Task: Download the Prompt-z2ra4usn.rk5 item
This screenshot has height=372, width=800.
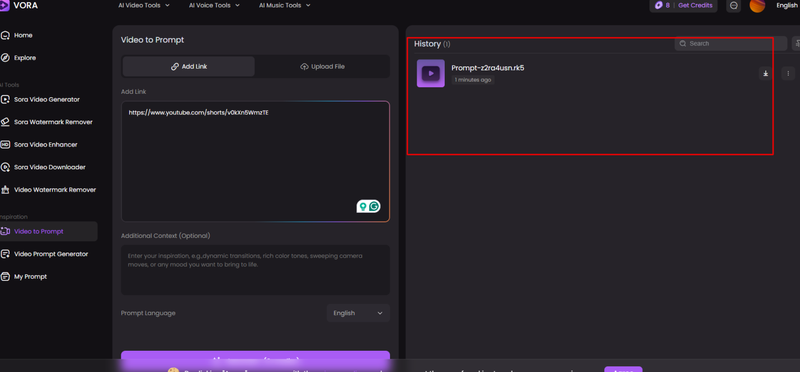Action: pos(765,73)
